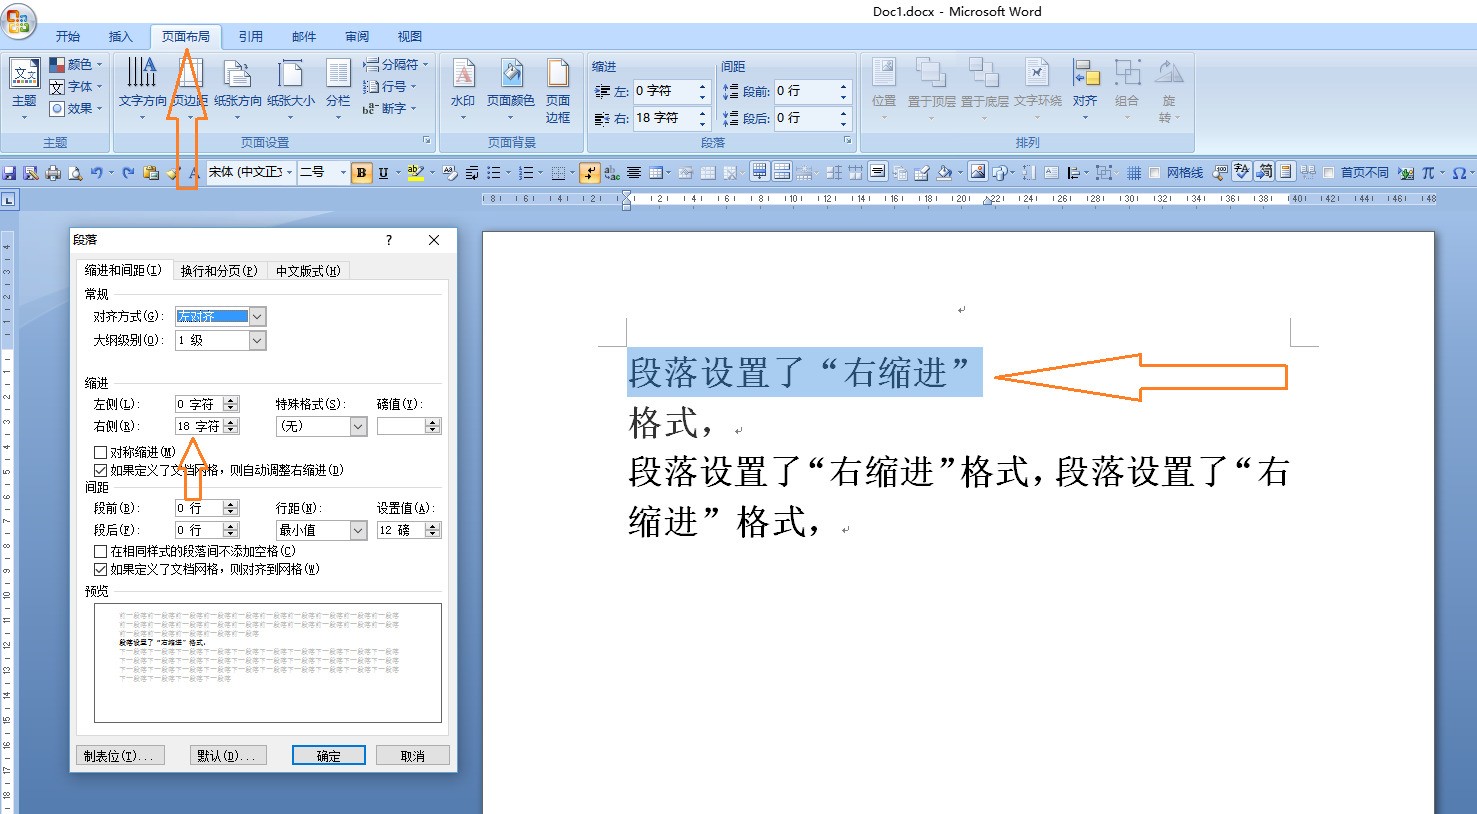Open the 页面设置 dialog launcher

pos(427,141)
